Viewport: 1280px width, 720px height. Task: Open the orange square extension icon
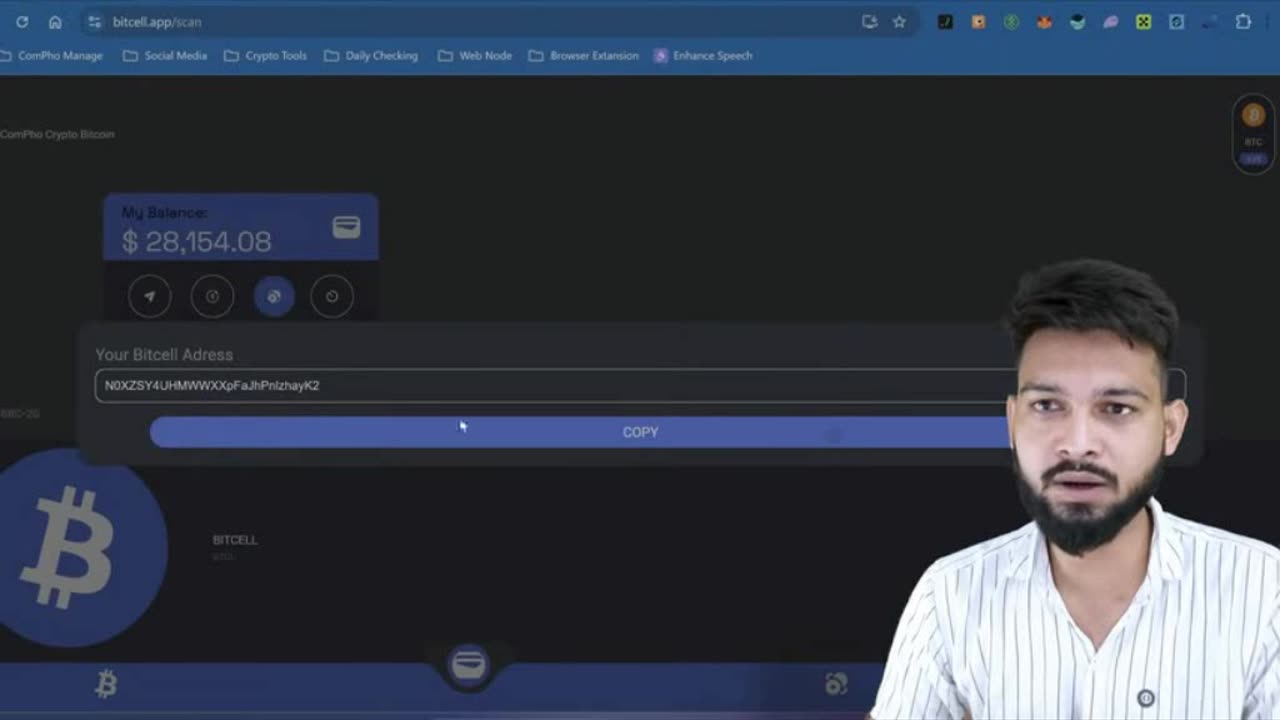(978, 22)
